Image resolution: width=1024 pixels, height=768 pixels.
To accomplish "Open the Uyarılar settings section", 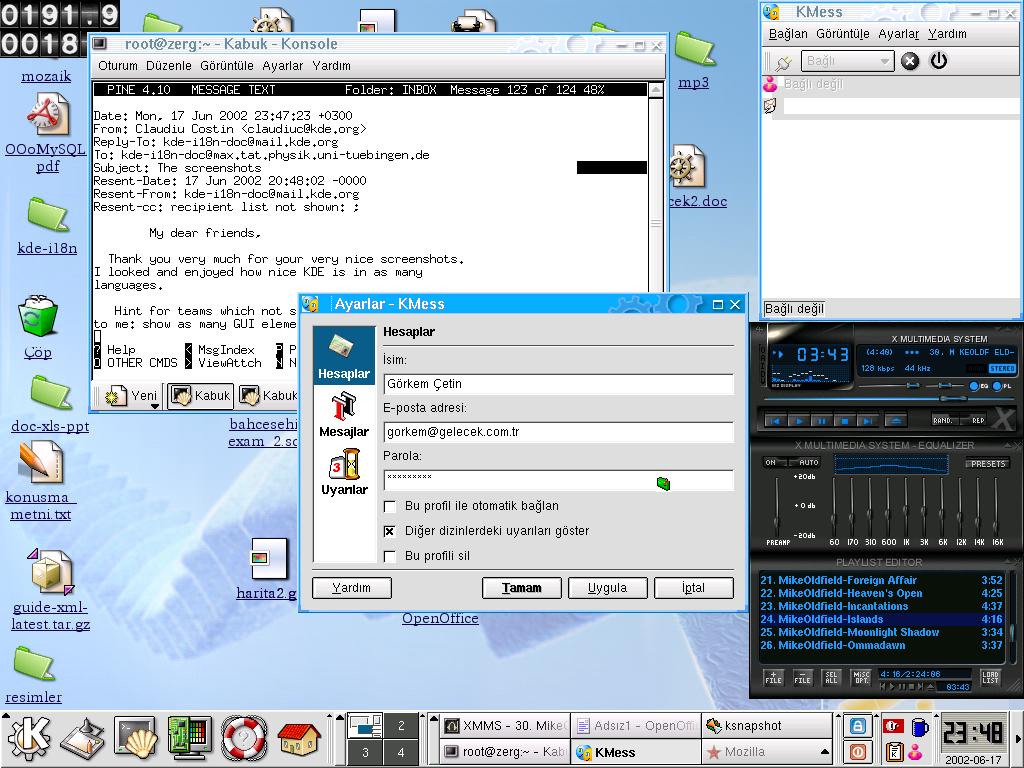I will coord(343,472).
